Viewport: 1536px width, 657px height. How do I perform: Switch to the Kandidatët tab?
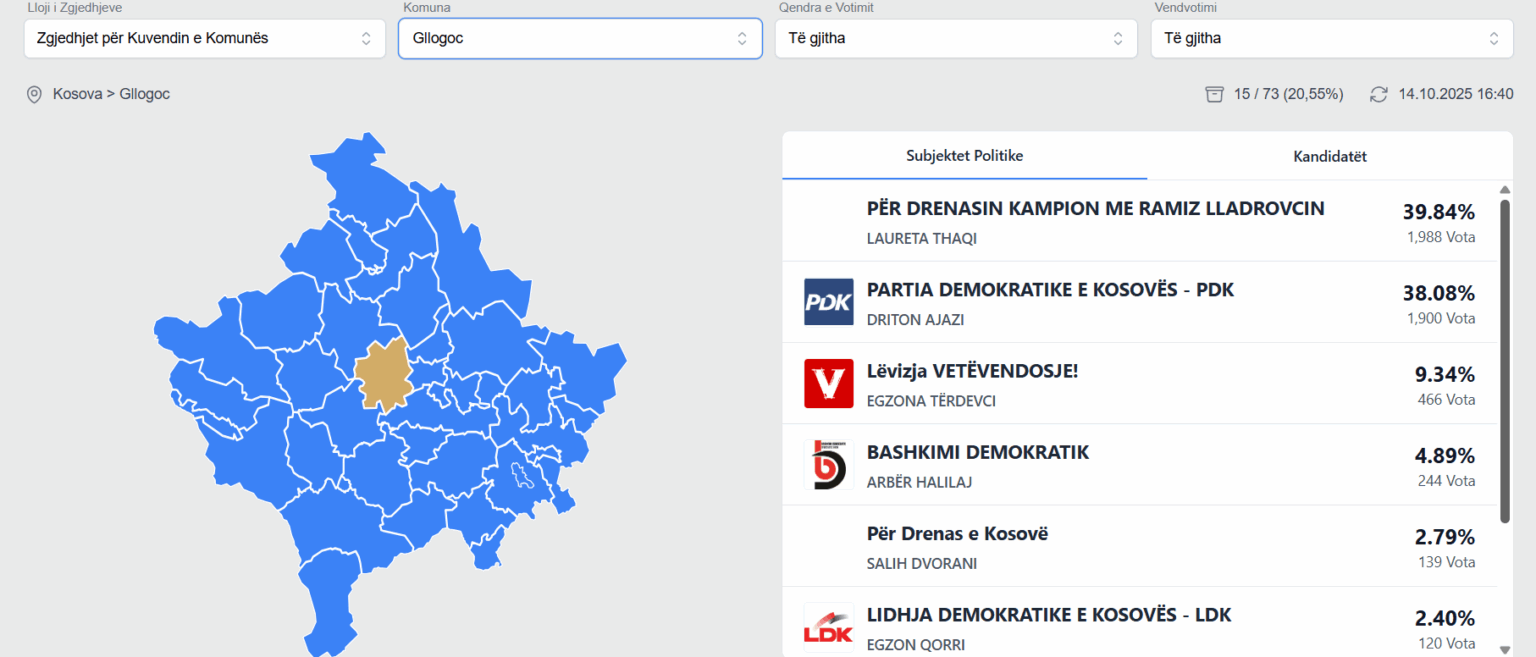[x=1330, y=156]
